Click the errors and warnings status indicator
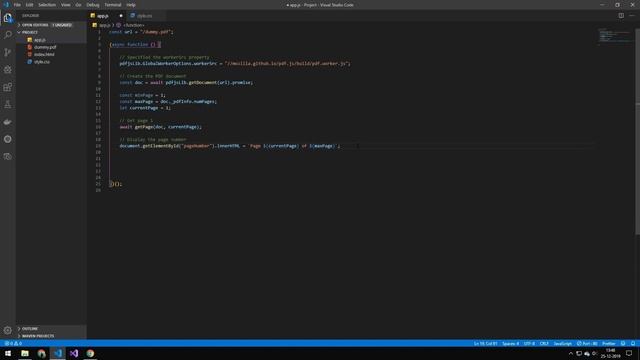 point(13,343)
